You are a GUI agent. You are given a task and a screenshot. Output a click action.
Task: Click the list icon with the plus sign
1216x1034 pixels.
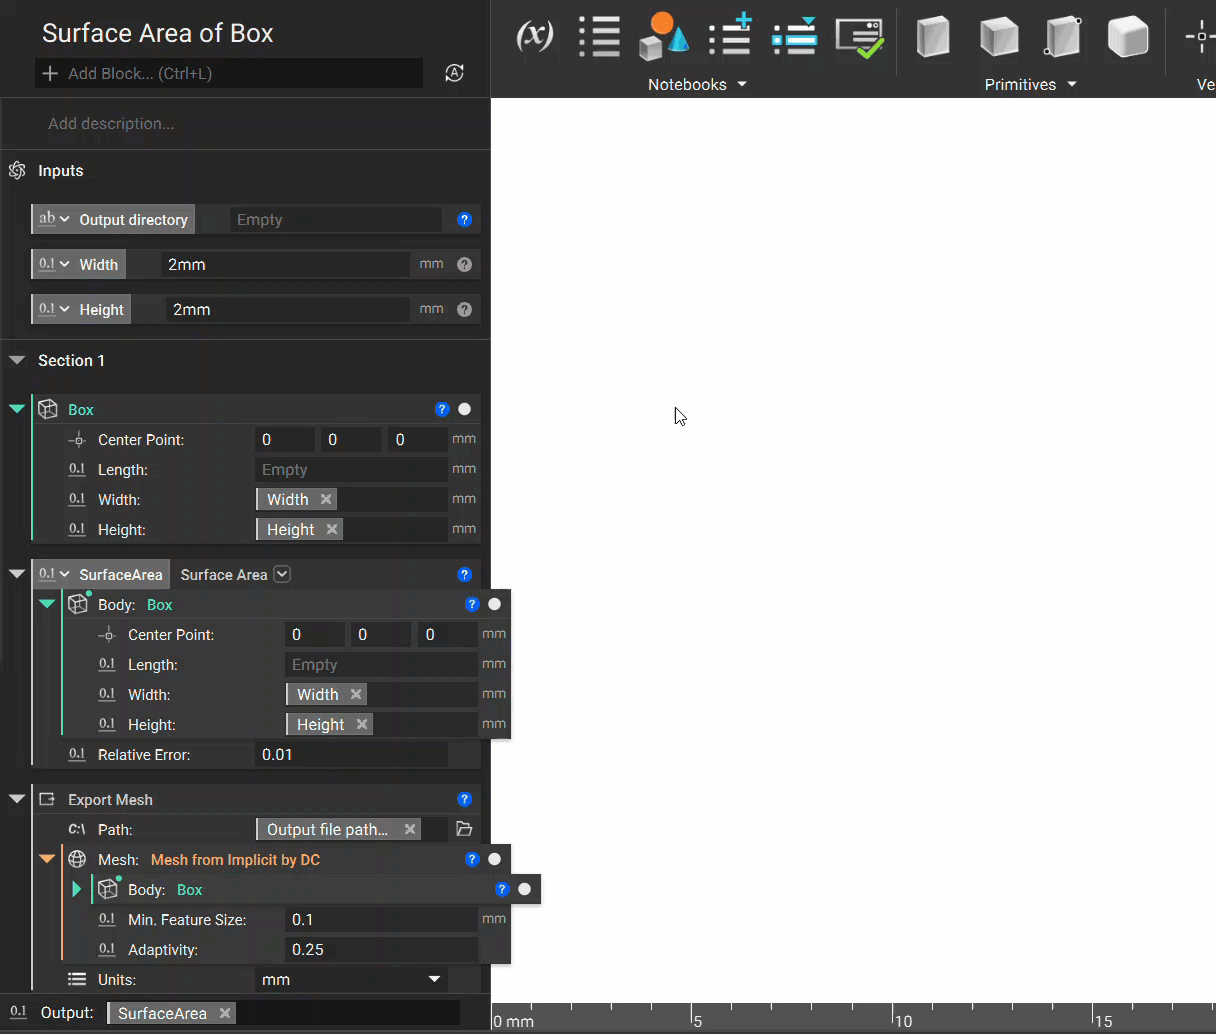(730, 35)
